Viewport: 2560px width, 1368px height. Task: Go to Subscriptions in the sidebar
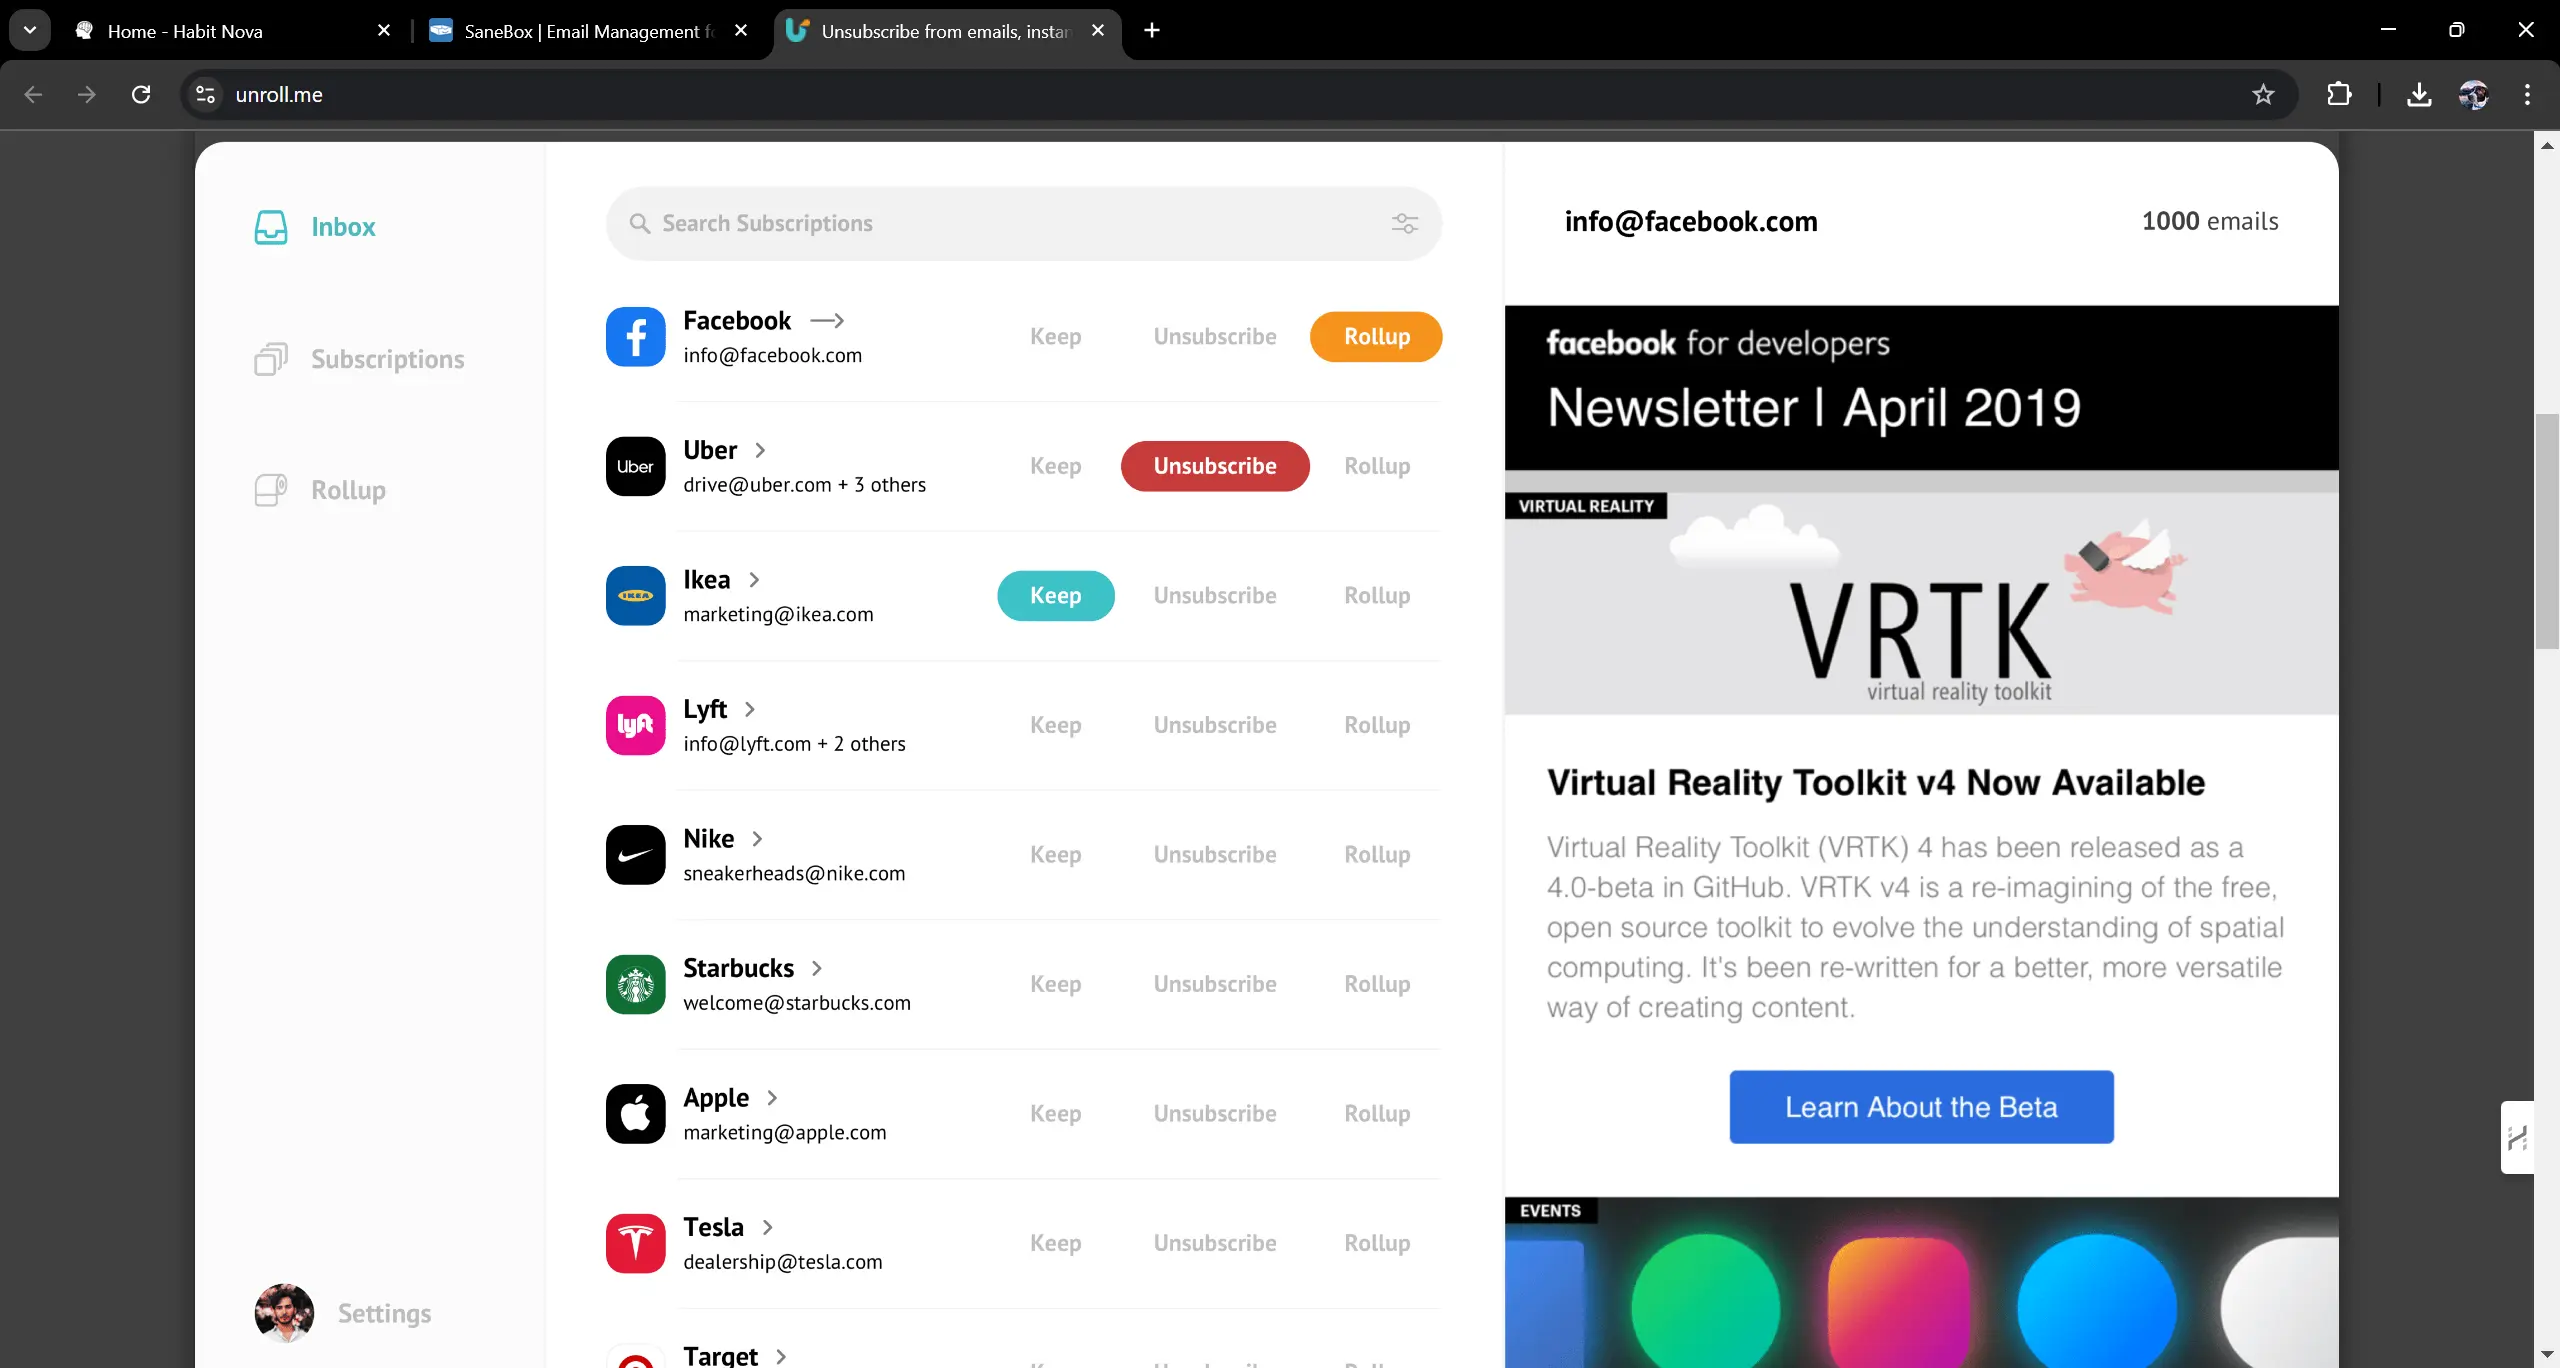pos(388,359)
